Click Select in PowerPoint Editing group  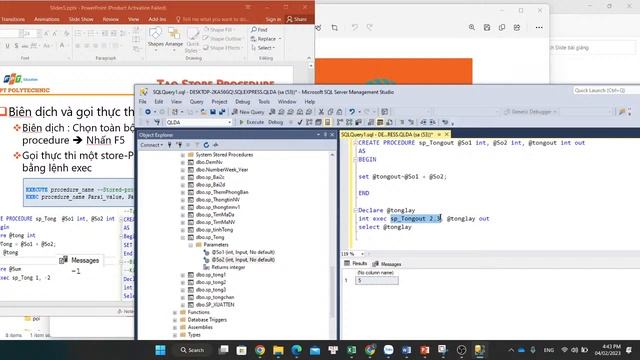[x=263, y=48]
